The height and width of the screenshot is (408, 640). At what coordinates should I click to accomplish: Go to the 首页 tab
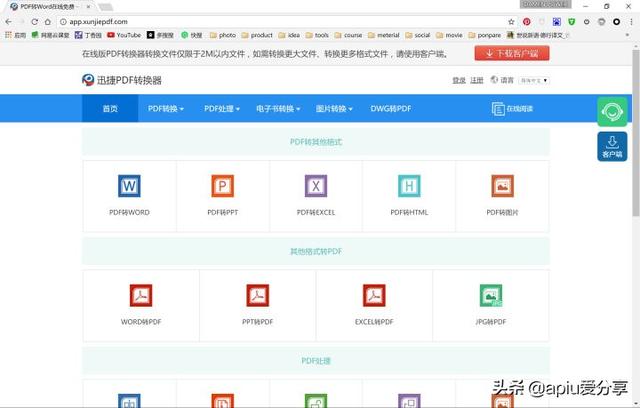pos(110,109)
